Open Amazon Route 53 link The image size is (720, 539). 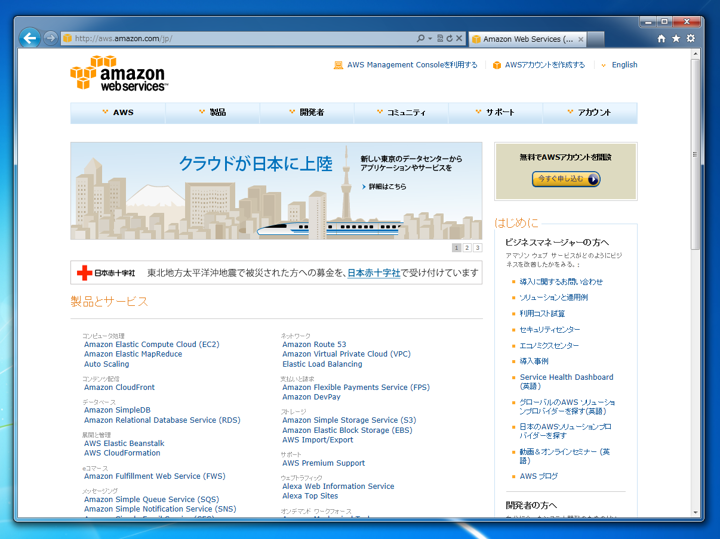pyautogui.click(x=315, y=344)
